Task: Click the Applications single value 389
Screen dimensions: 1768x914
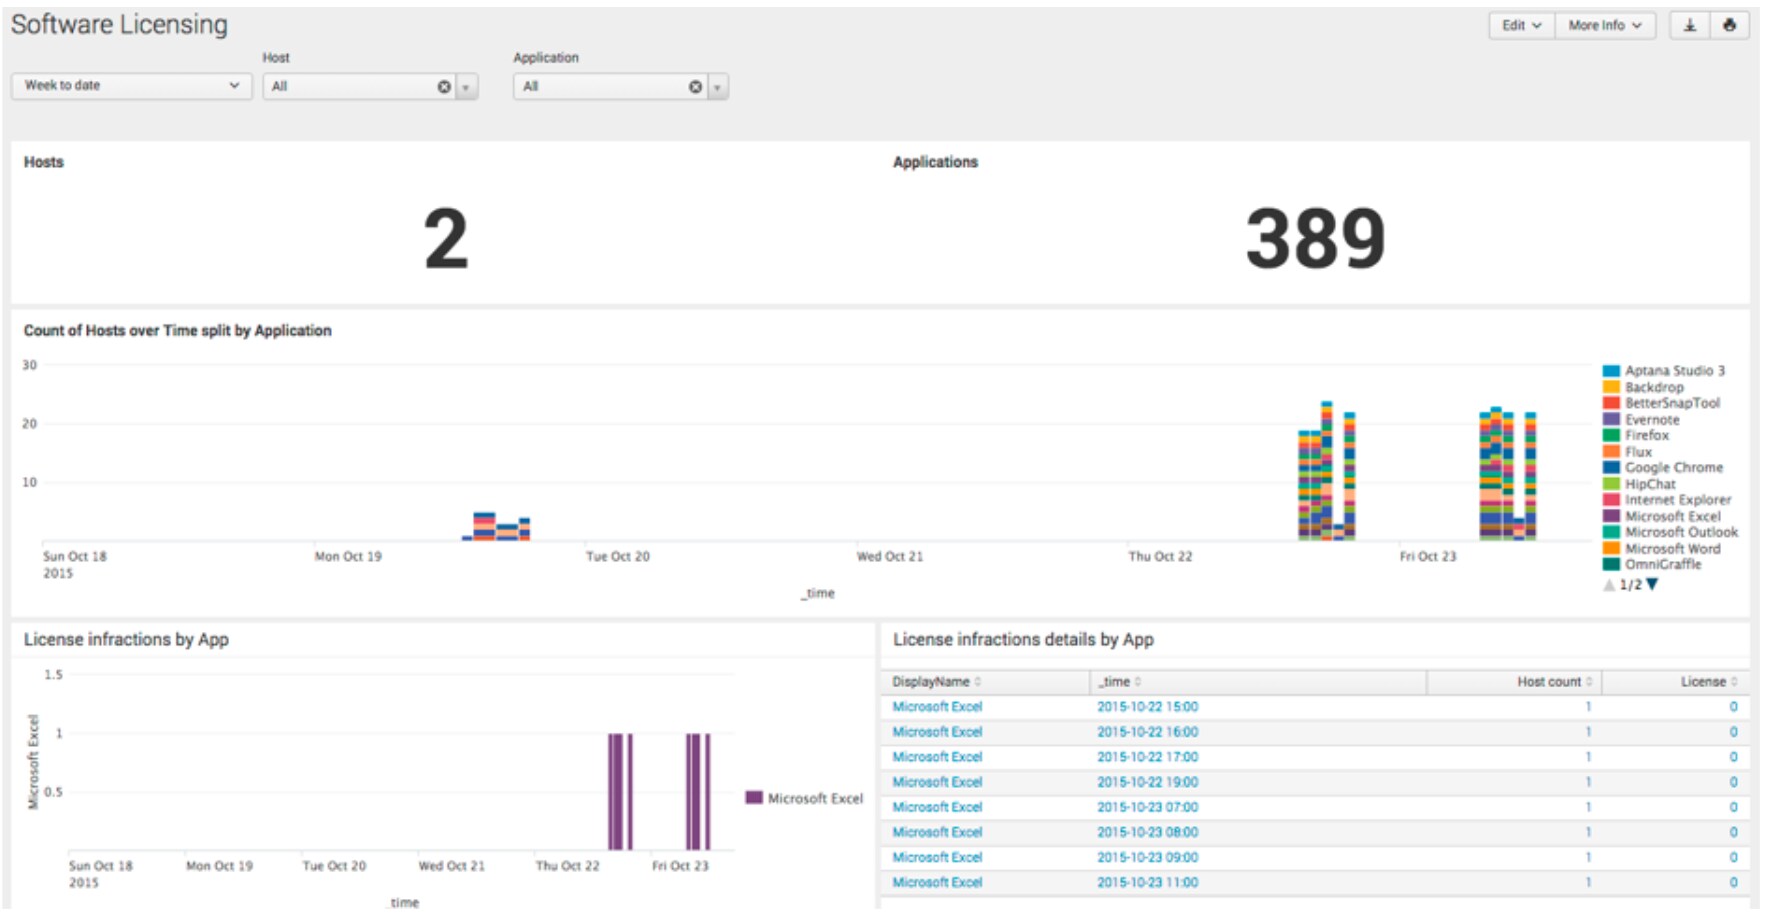Action: [x=1315, y=239]
